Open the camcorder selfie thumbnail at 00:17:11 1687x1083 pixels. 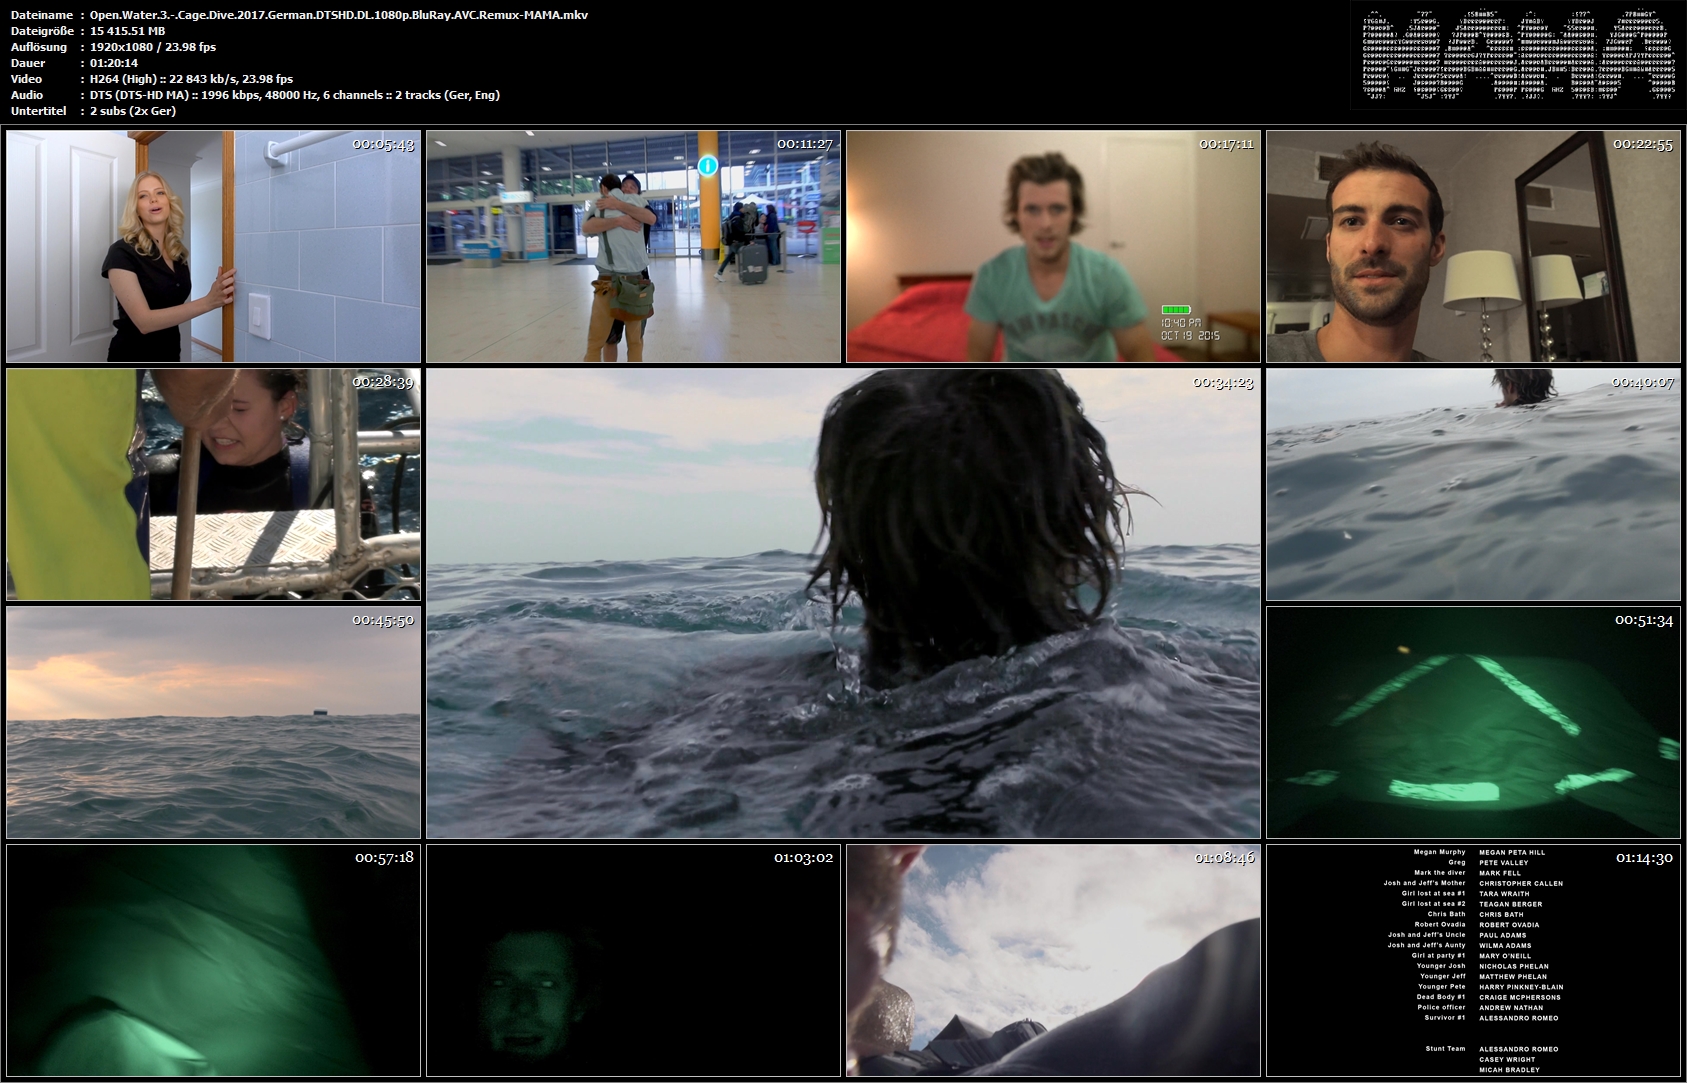click(1053, 246)
